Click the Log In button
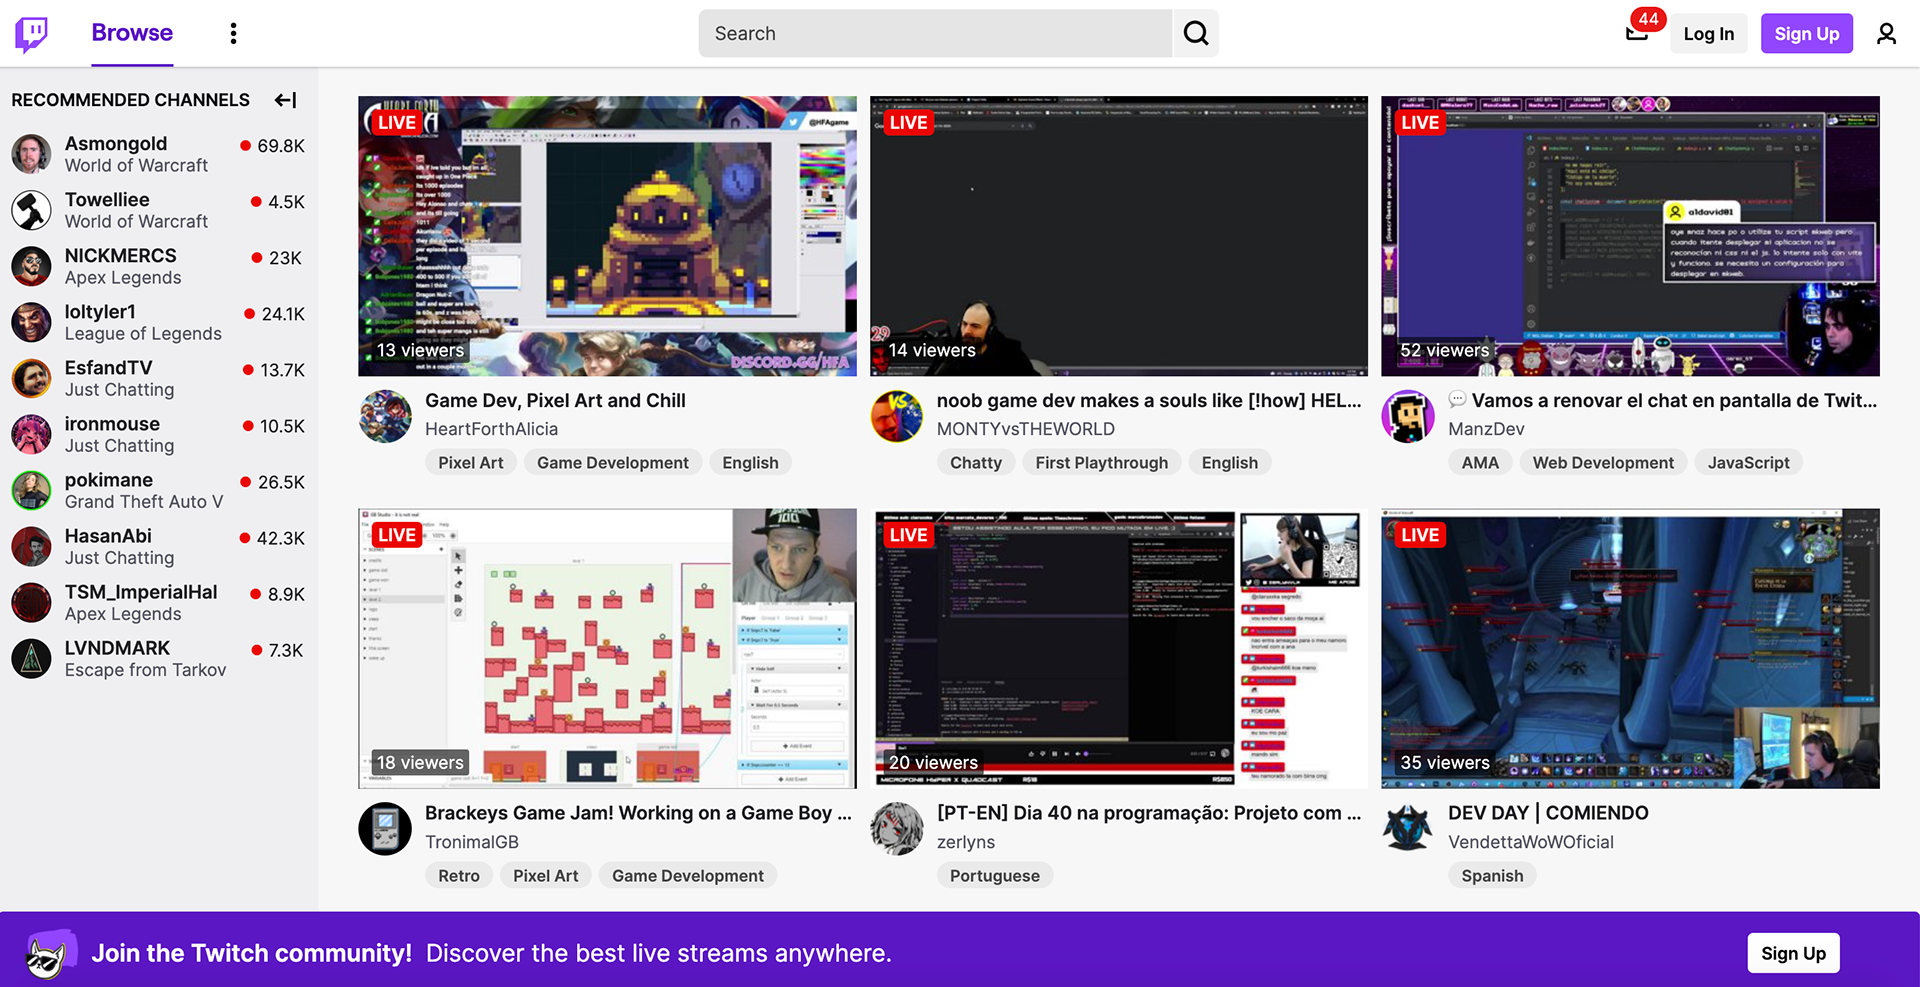 [1709, 33]
